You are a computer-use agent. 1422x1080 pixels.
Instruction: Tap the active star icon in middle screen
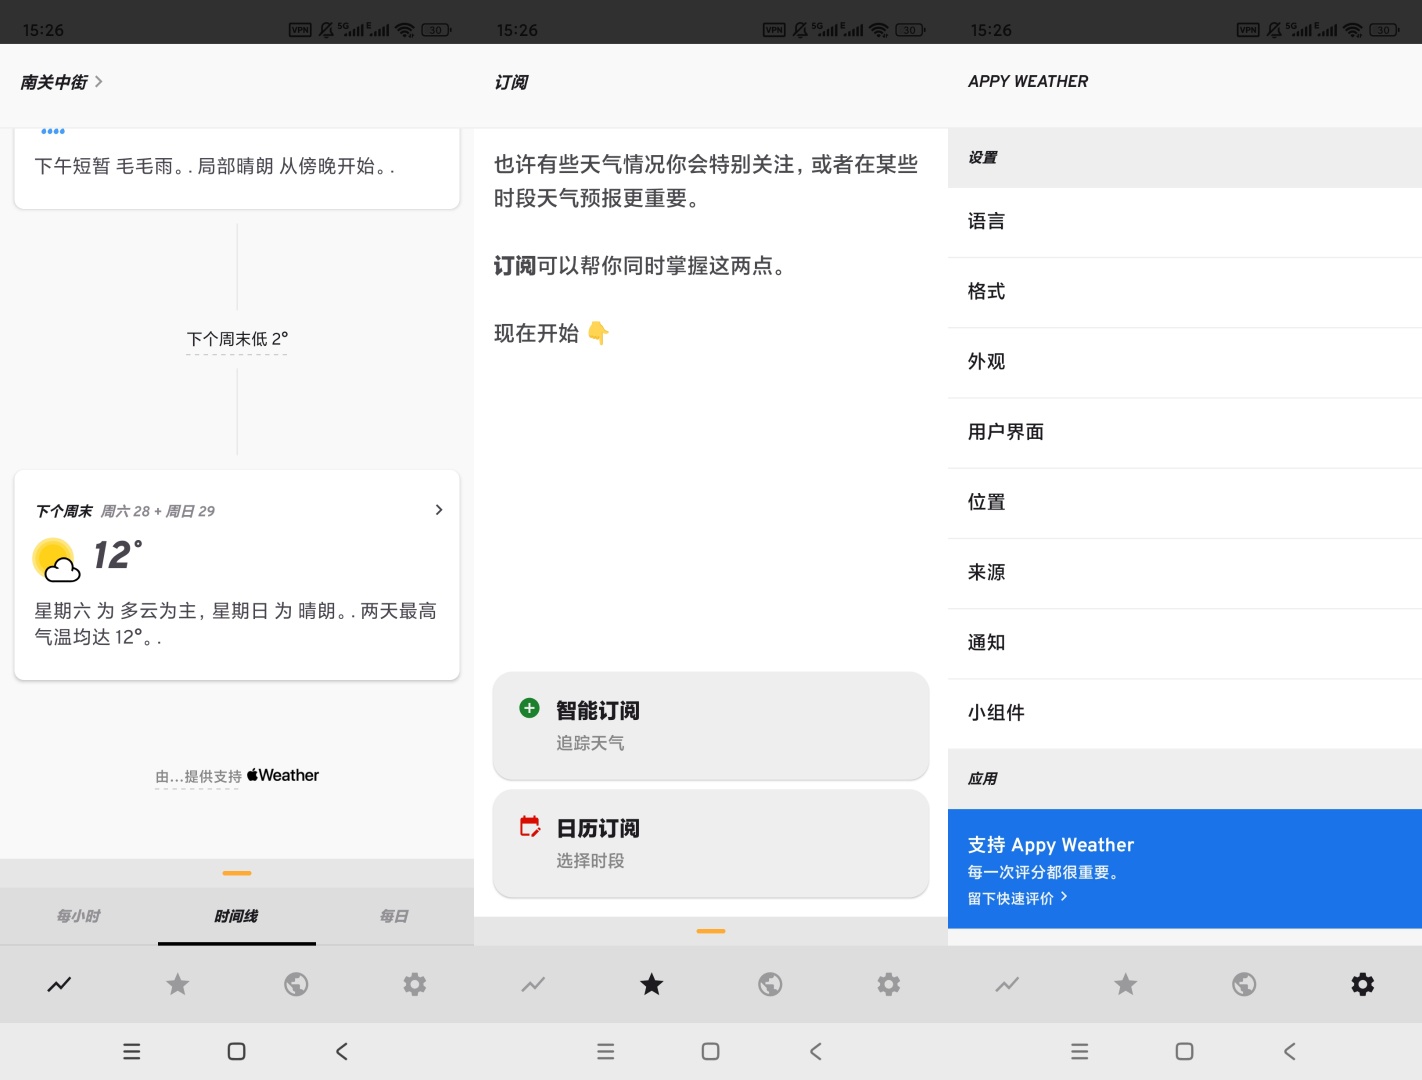tap(652, 985)
